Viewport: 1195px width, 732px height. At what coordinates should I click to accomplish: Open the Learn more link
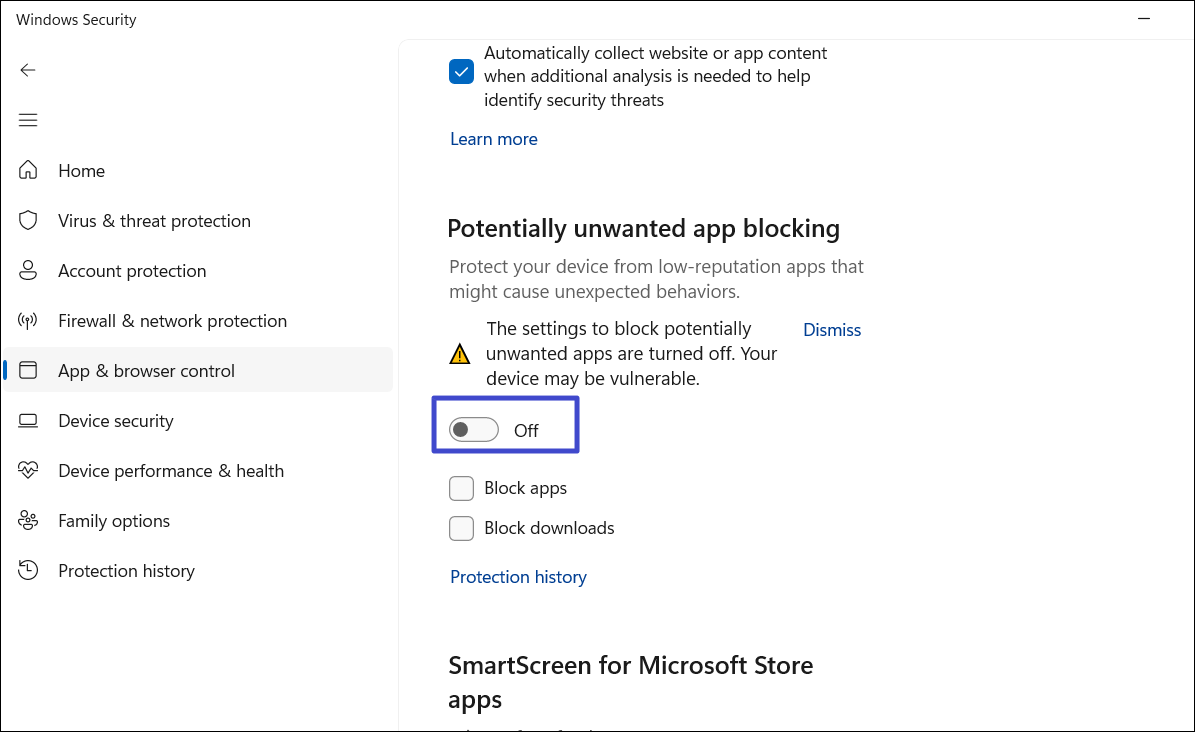(494, 139)
